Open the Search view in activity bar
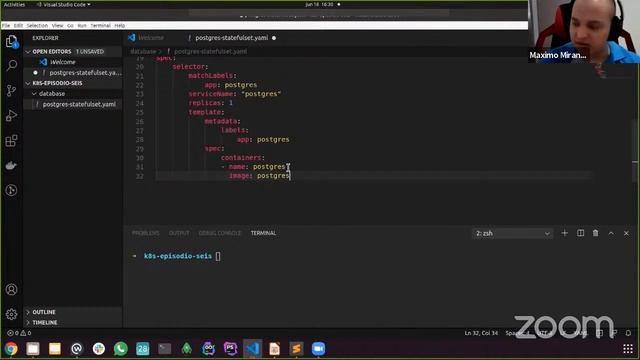 tap(11, 65)
